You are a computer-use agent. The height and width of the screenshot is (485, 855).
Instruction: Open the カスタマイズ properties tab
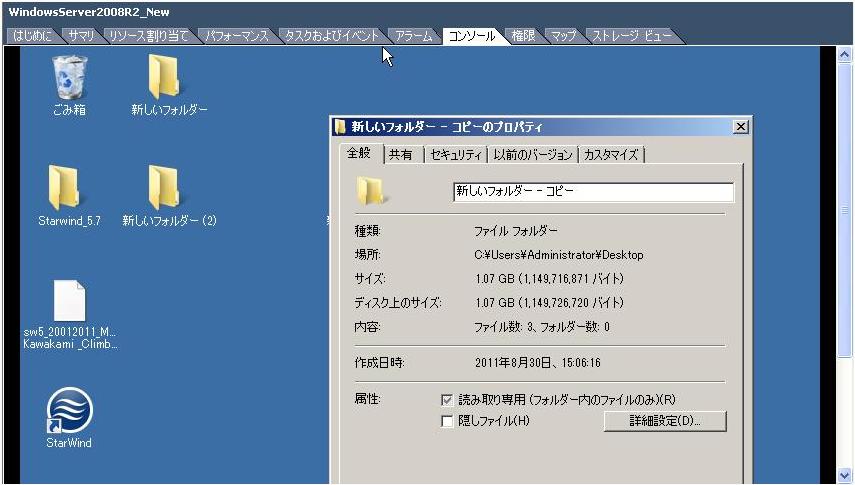tap(611, 155)
